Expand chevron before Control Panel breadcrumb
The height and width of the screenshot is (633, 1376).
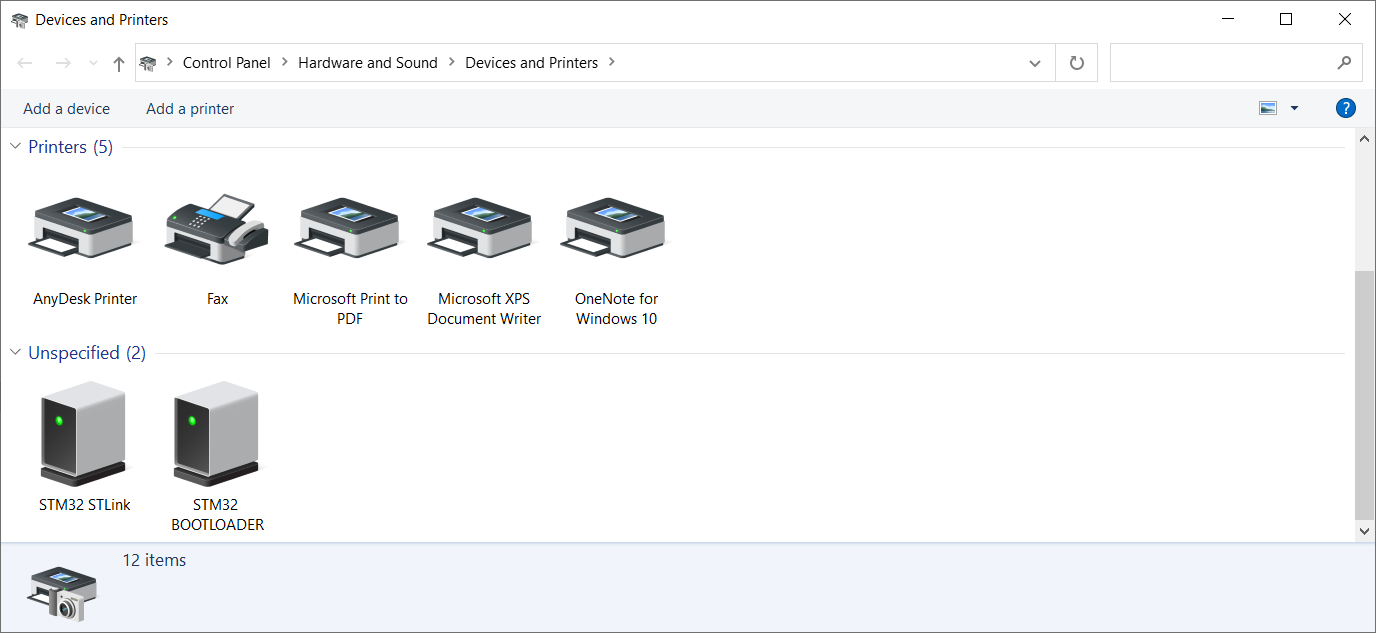click(x=170, y=62)
